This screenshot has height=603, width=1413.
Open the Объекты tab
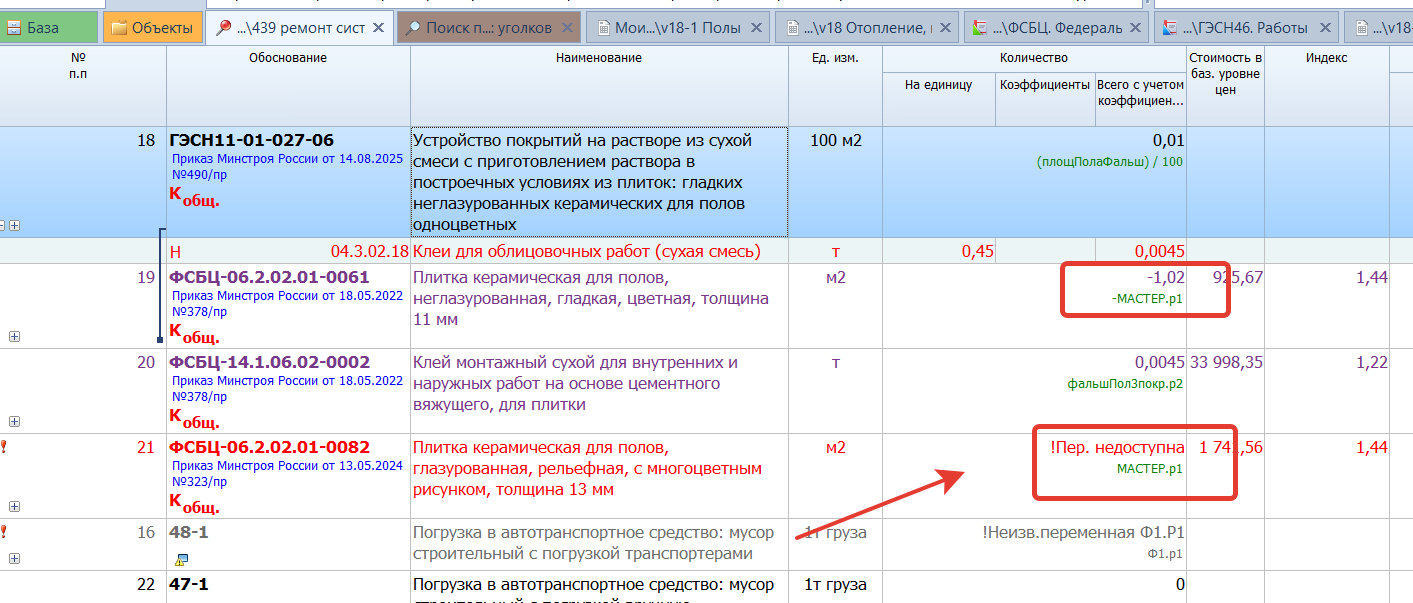pyautogui.click(x=152, y=28)
